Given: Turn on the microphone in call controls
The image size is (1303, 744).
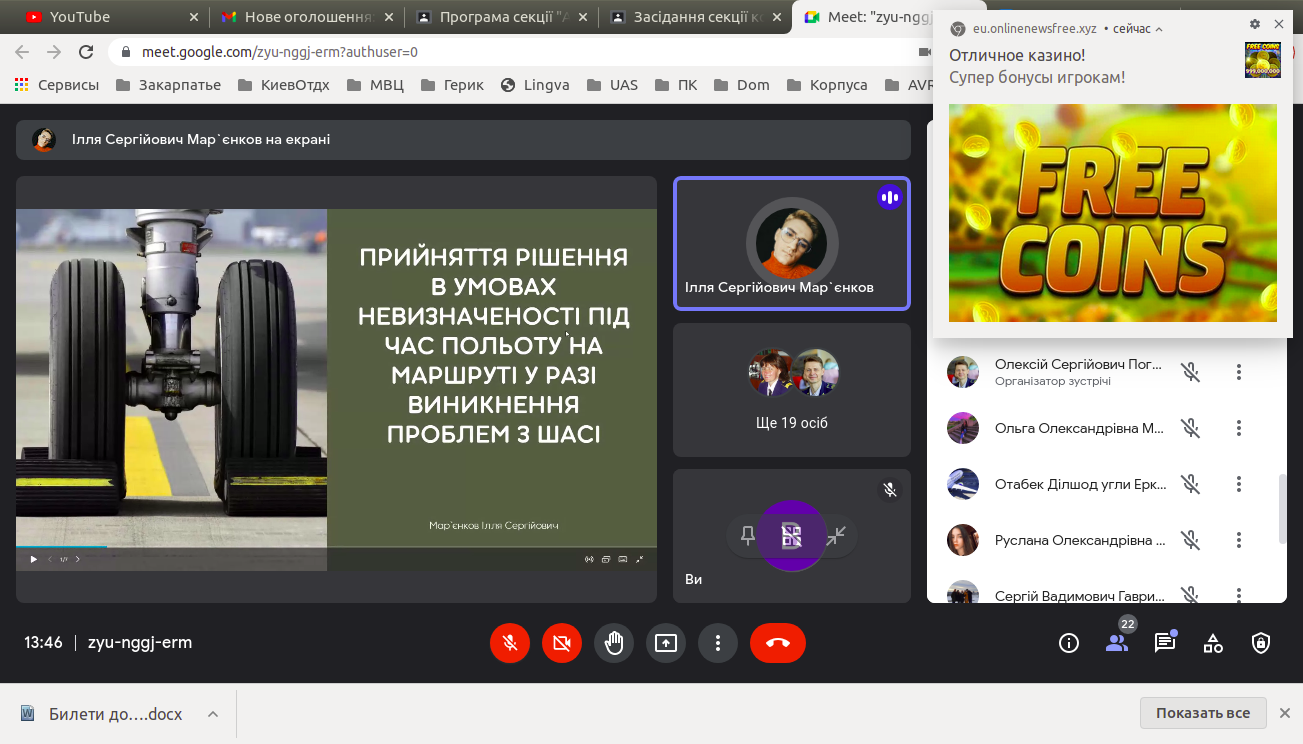Looking at the screenshot, I should (x=510, y=643).
